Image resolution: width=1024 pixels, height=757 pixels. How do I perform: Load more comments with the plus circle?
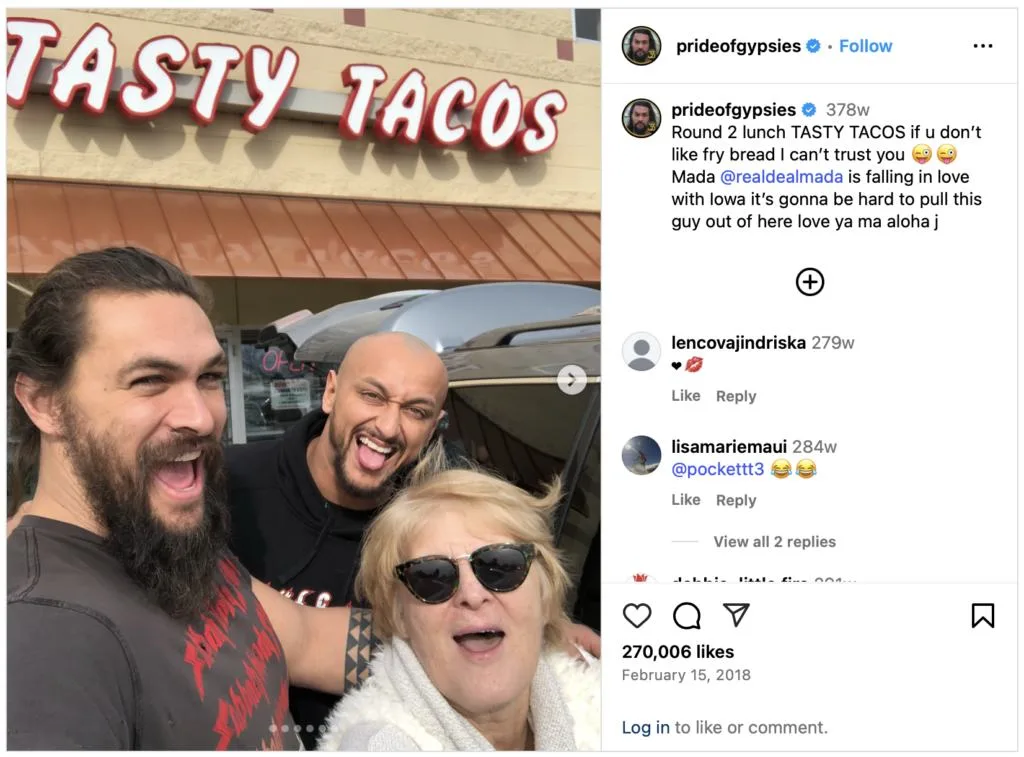[x=810, y=282]
